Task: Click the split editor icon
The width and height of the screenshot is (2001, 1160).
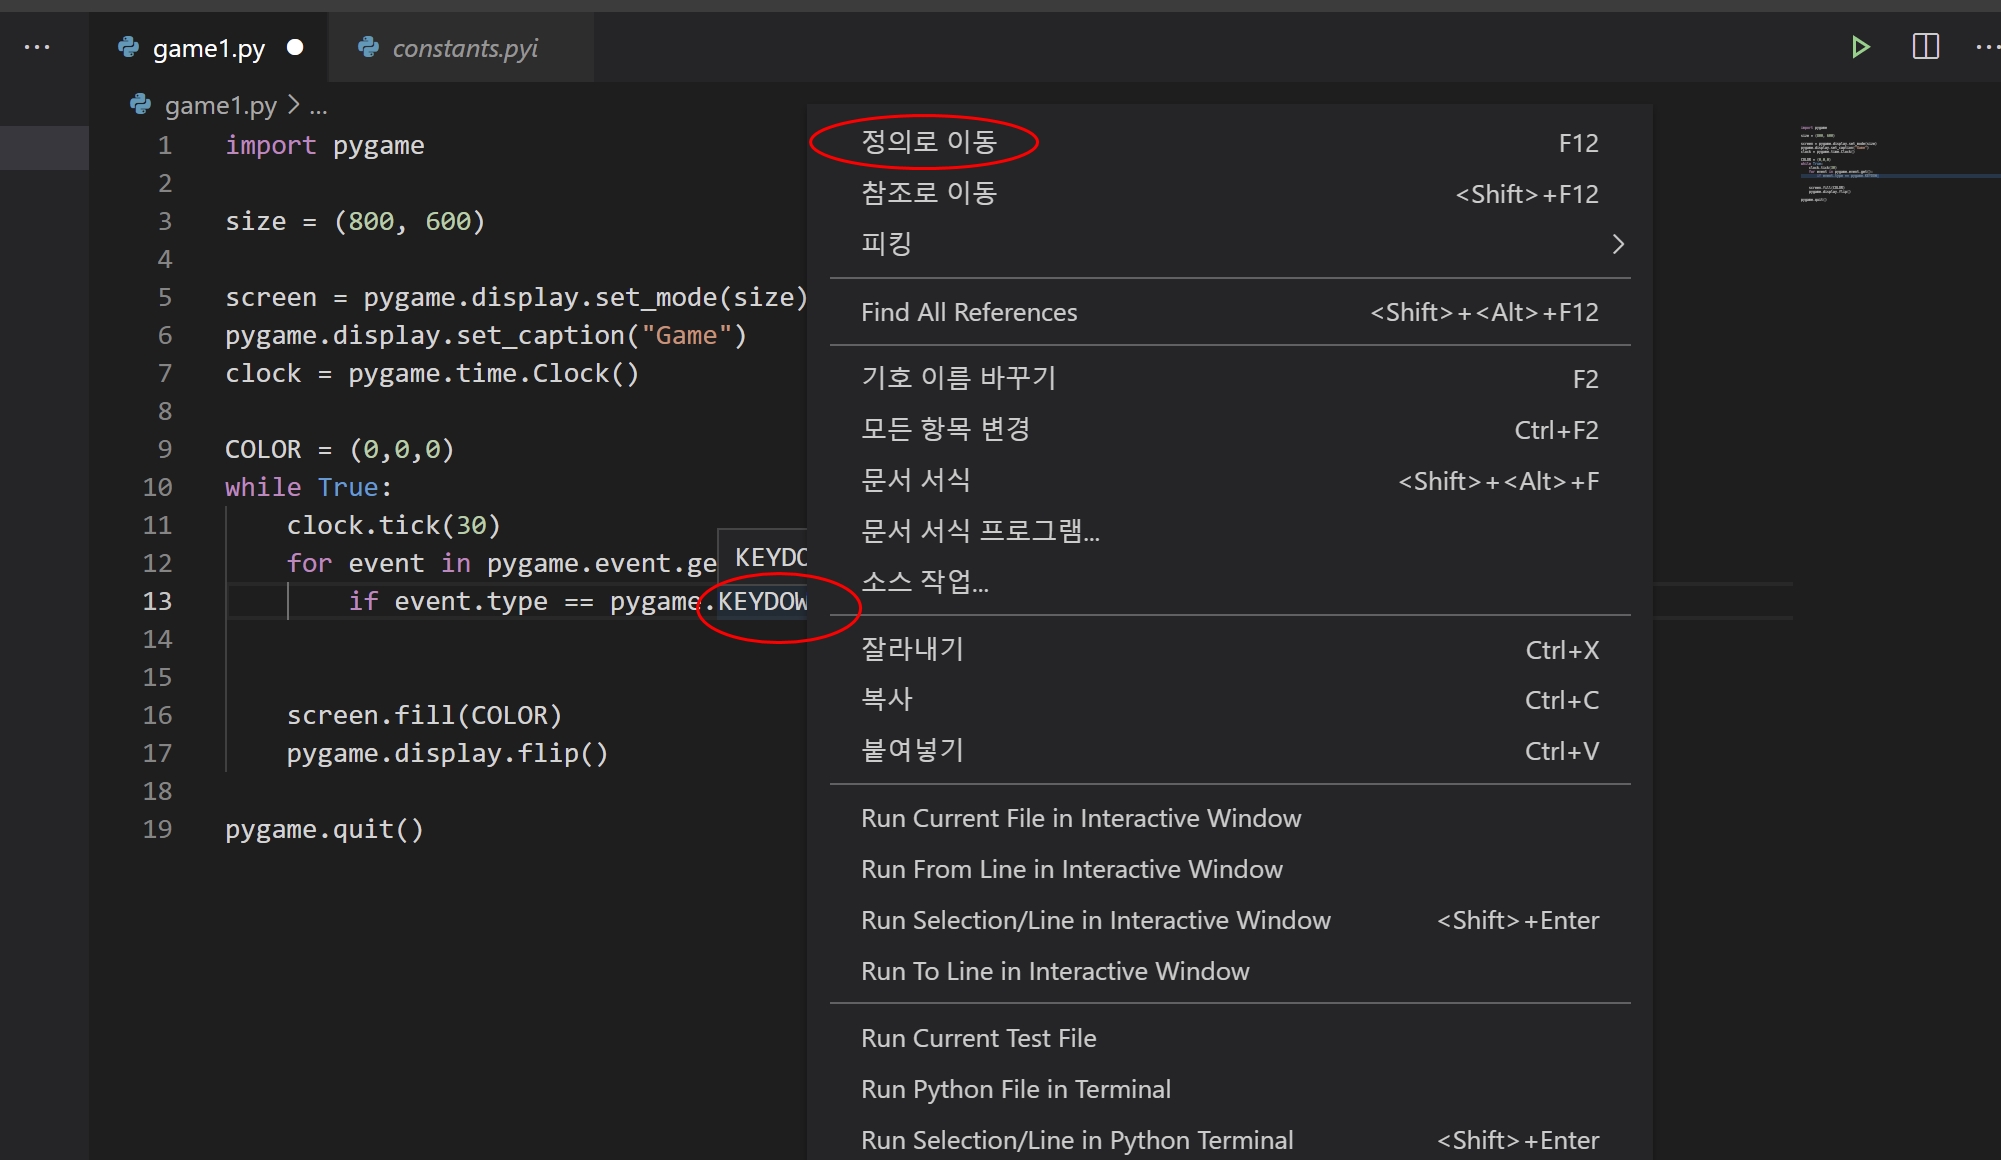Action: pyautogui.click(x=1925, y=47)
